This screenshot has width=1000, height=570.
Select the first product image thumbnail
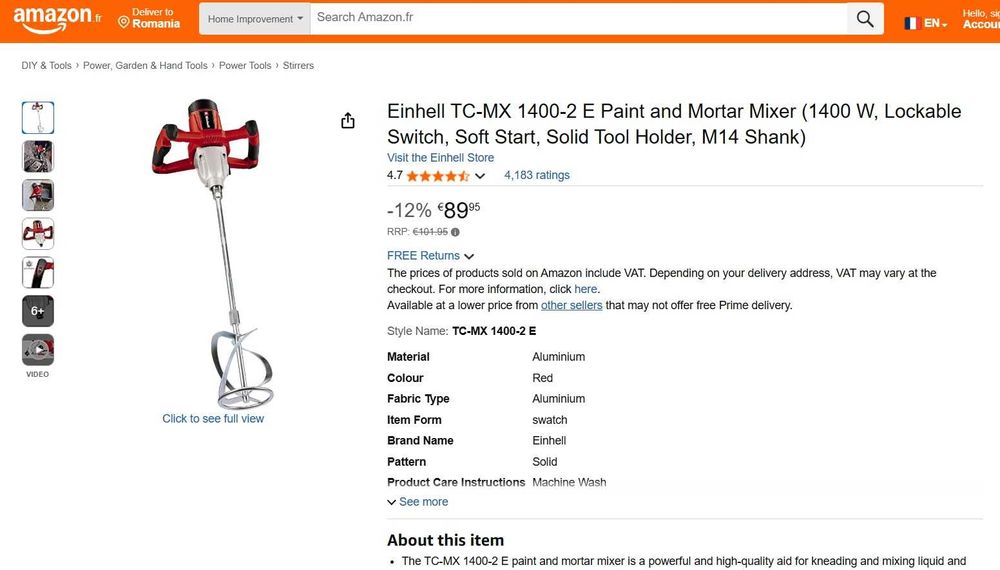tap(38, 118)
